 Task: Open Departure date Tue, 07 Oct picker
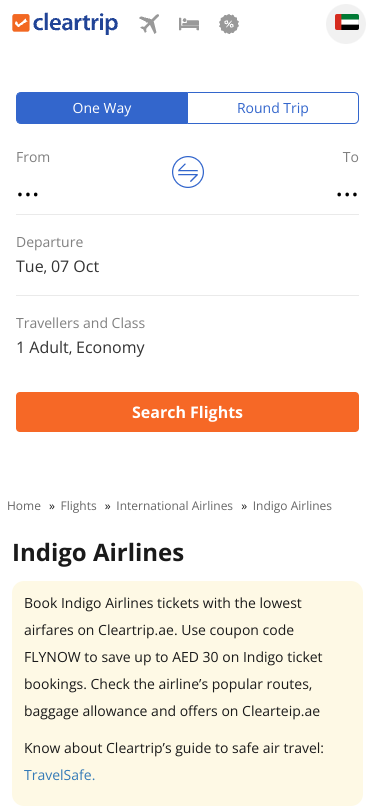pyautogui.click(x=188, y=255)
